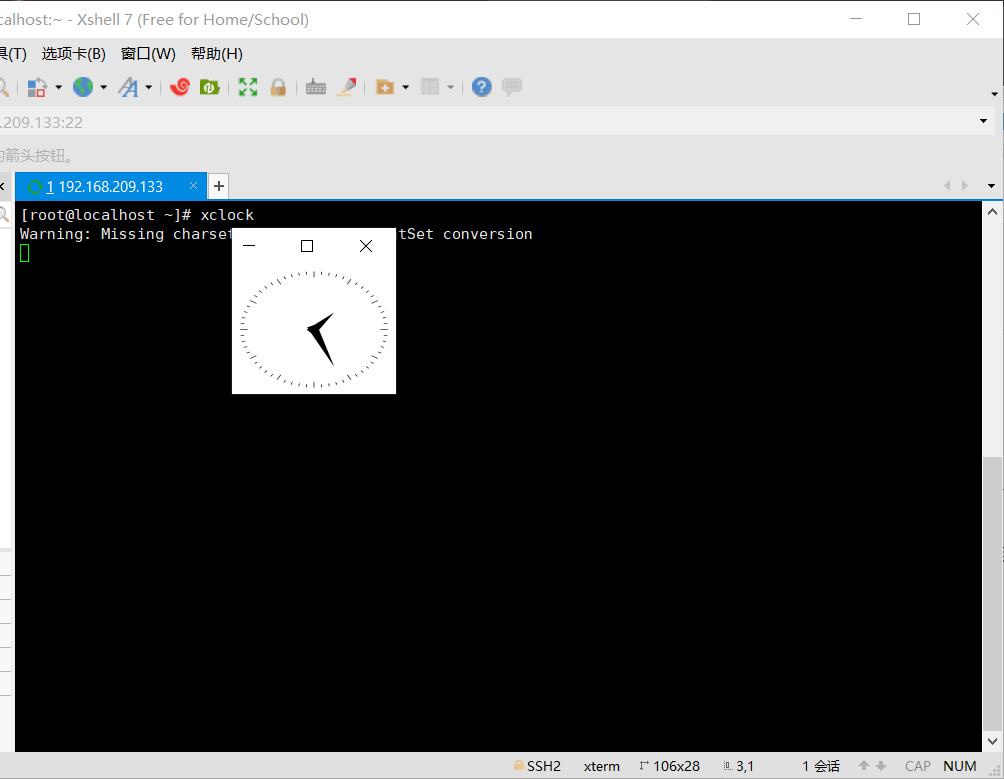
Task: Click the lock screen padlock icon
Action: tap(278, 87)
